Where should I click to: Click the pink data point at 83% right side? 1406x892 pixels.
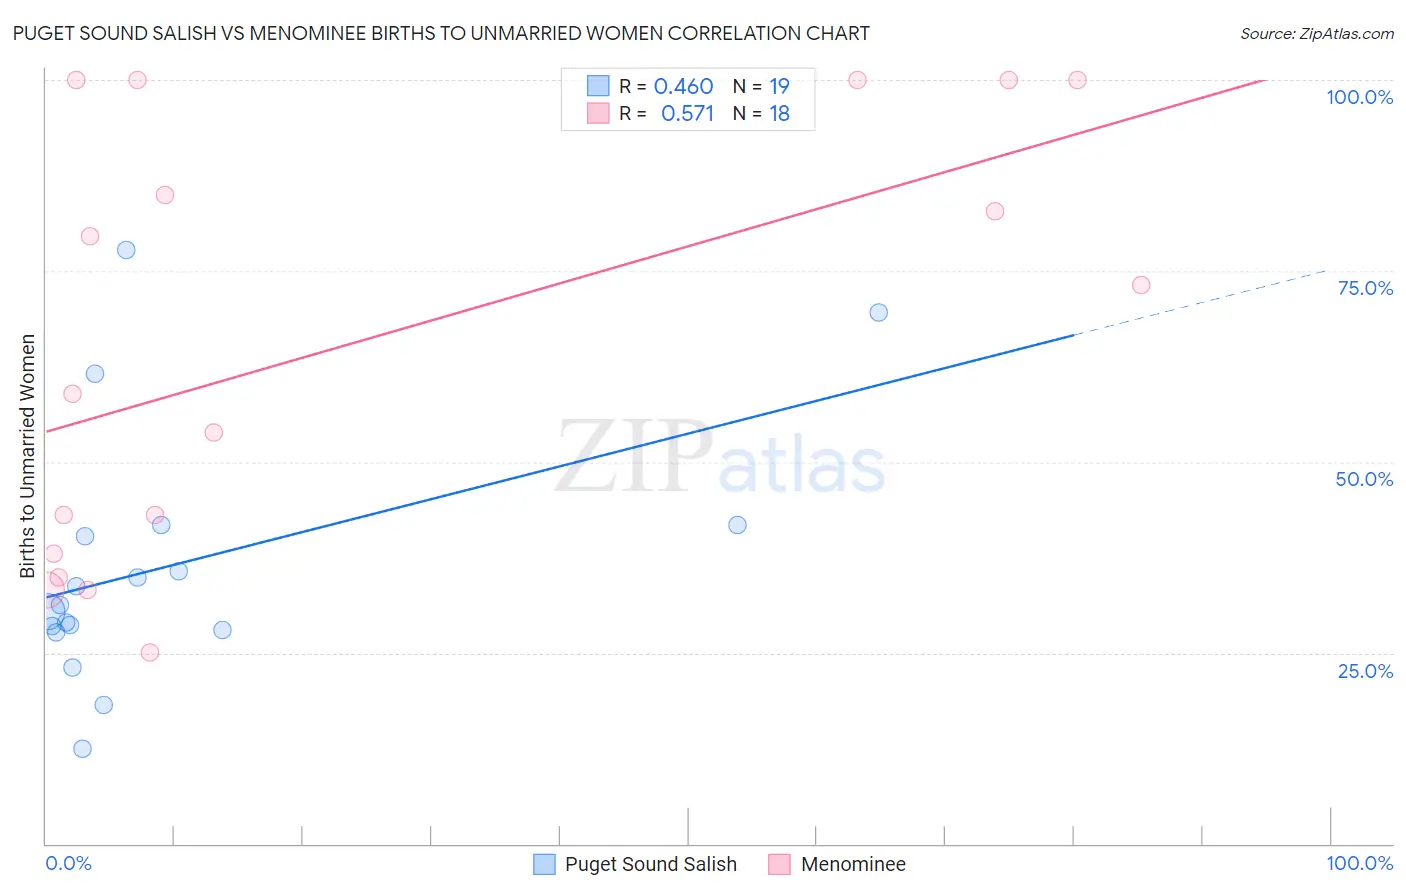tap(994, 211)
